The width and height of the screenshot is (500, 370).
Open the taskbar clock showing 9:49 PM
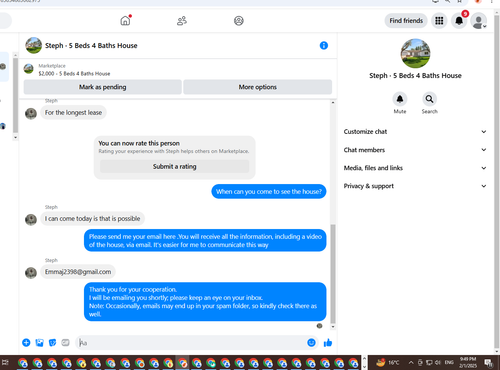click(468, 362)
